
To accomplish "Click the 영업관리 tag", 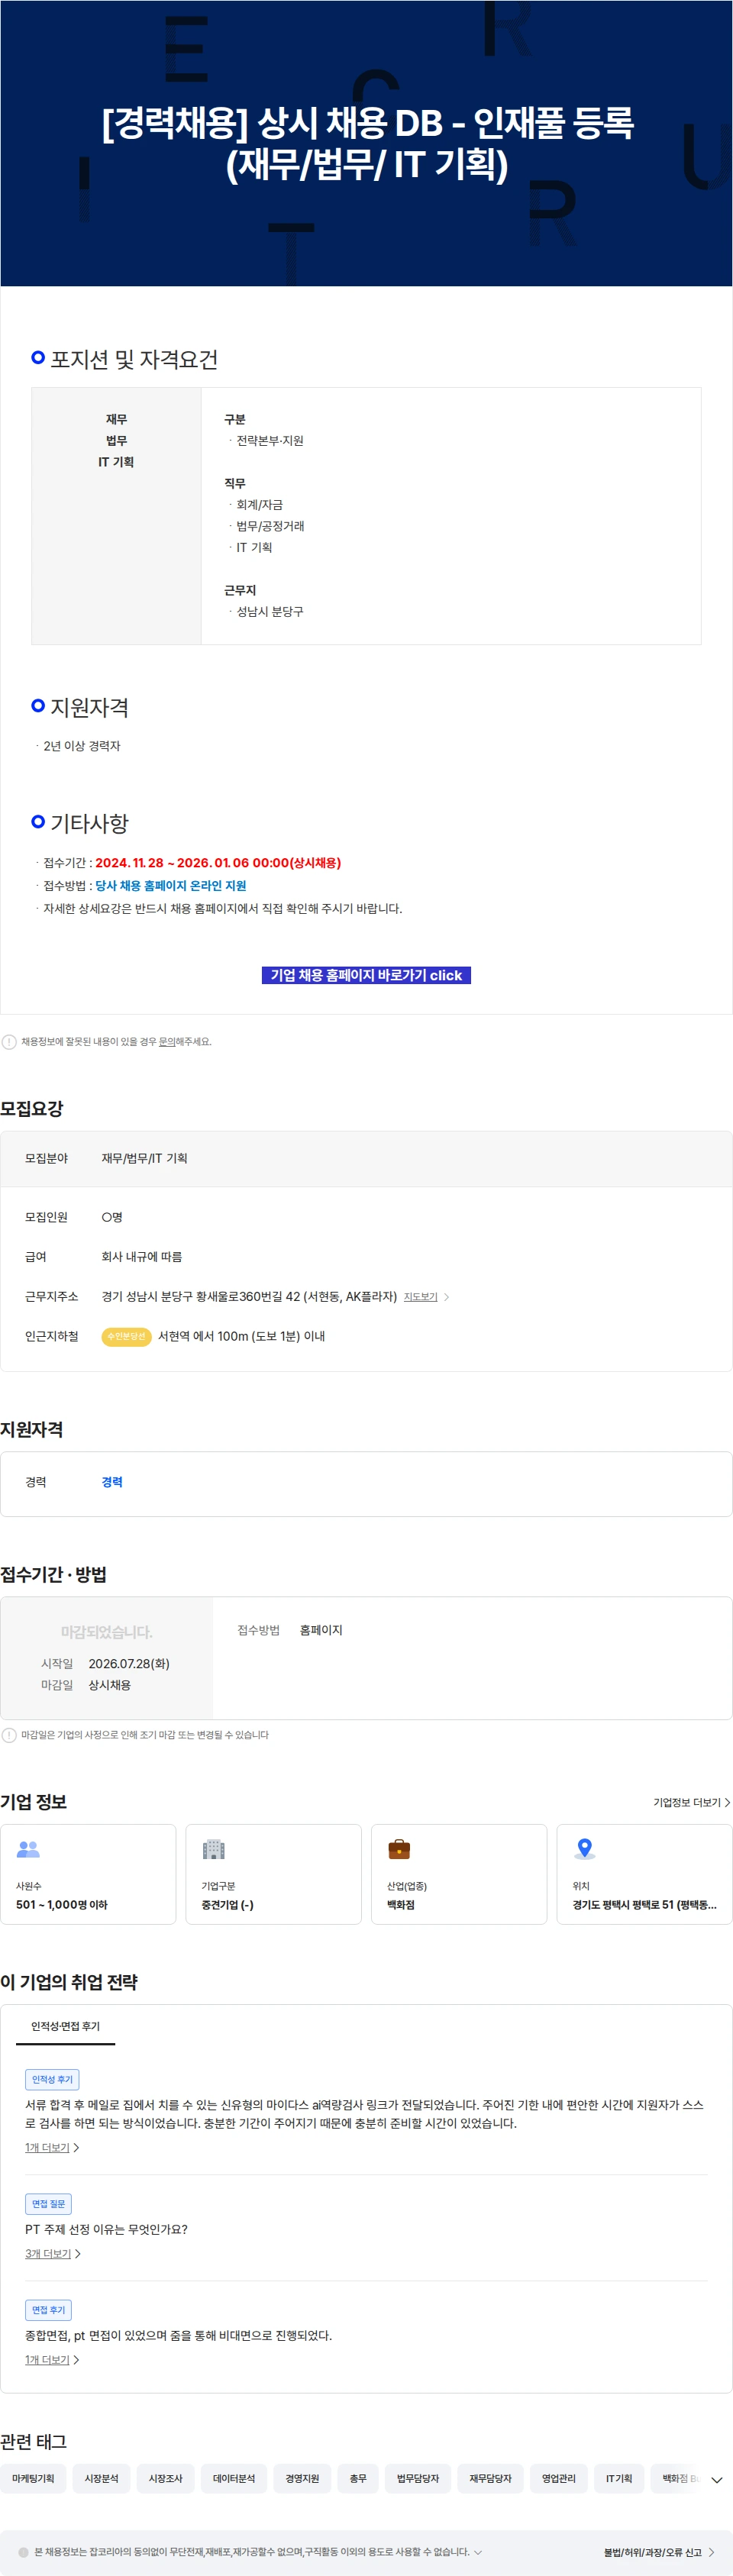I will (x=559, y=2479).
